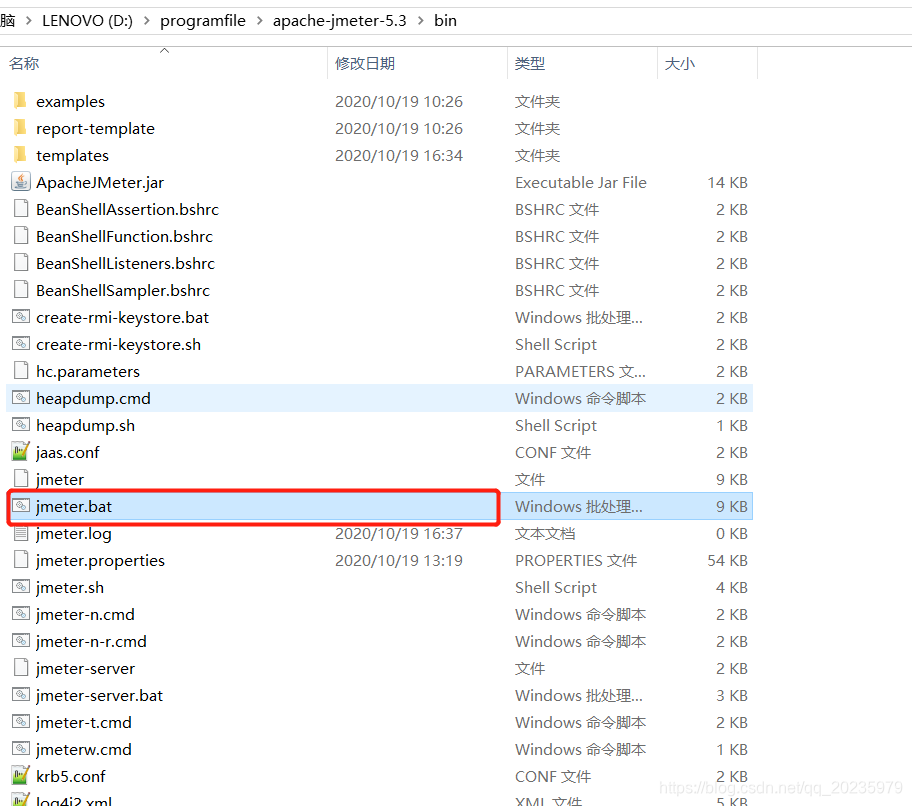Click the jmeter-server.bat script icon
The height and width of the screenshot is (806, 912).
[x=21, y=695]
